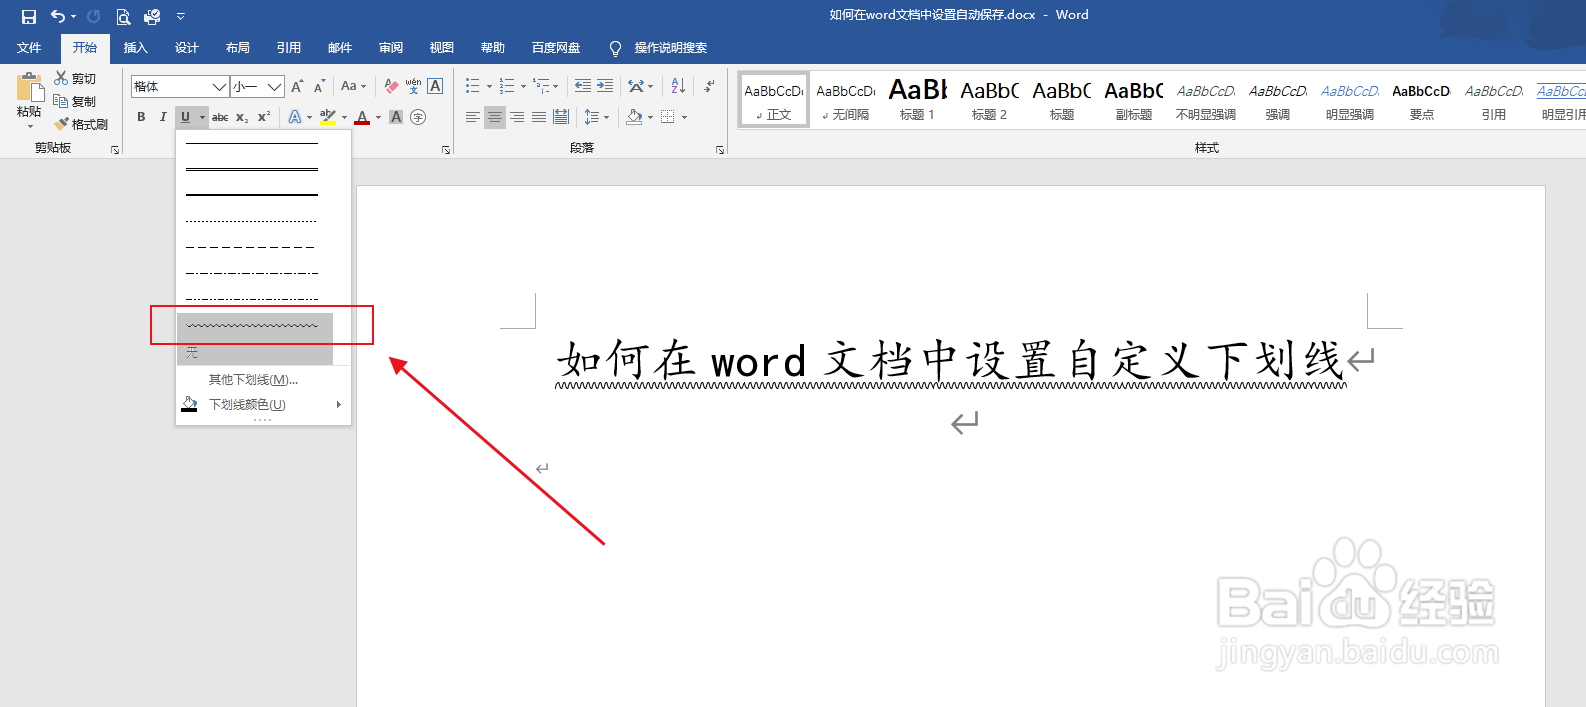Expand the numbered list dropdown arrow

(x=523, y=87)
